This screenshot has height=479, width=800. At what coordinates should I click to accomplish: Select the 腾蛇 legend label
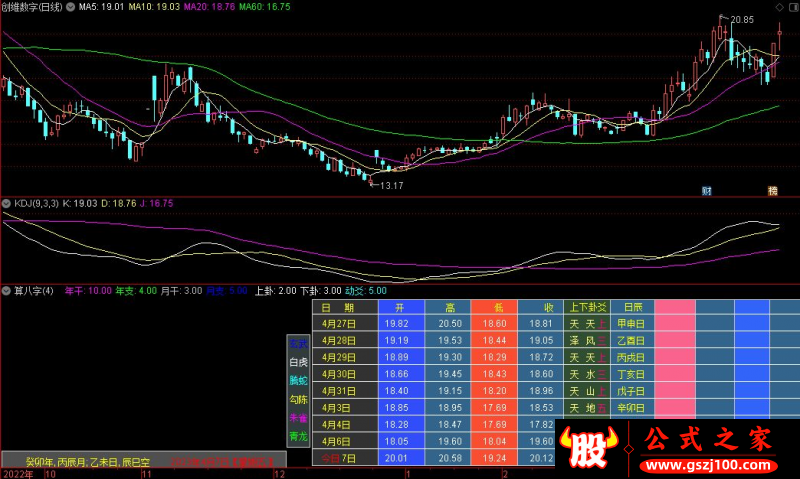(x=299, y=381)
